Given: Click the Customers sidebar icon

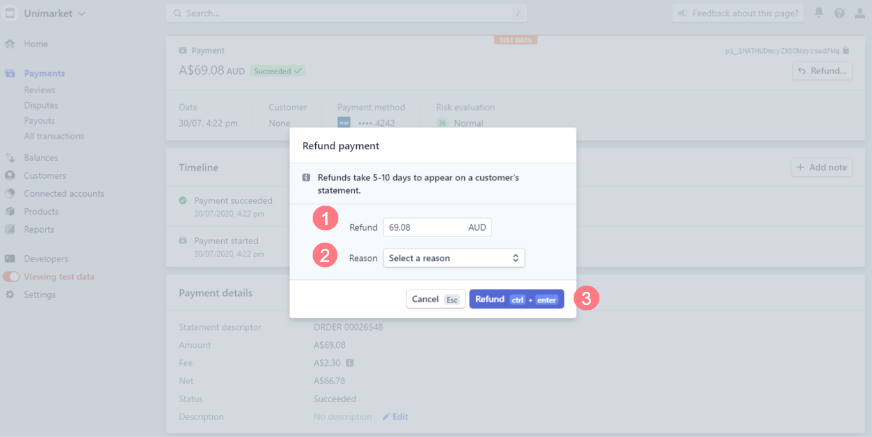Looking at the screenshot, I should 10,176.
